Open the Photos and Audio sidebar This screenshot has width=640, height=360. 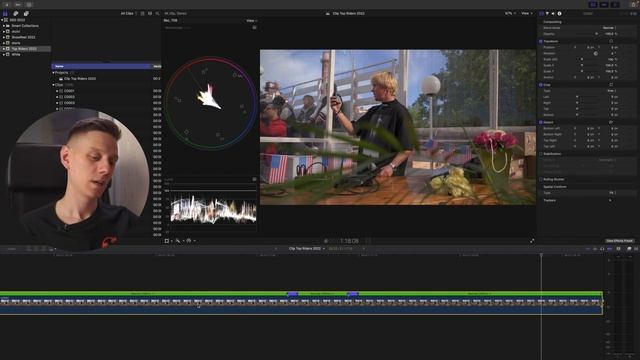(16, 13)
